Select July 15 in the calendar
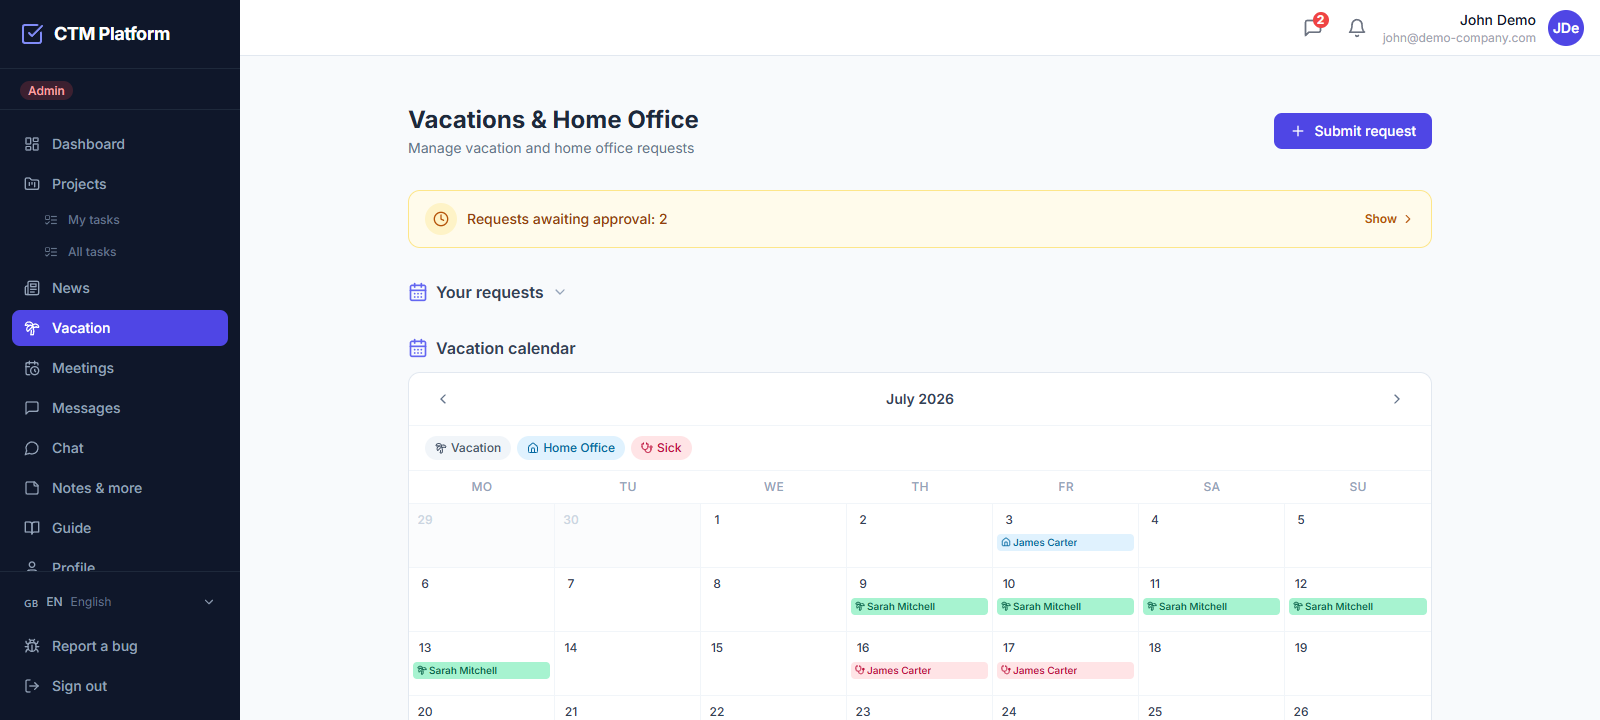This screenshot has width=1600, height=720. (x=773, y=664)
